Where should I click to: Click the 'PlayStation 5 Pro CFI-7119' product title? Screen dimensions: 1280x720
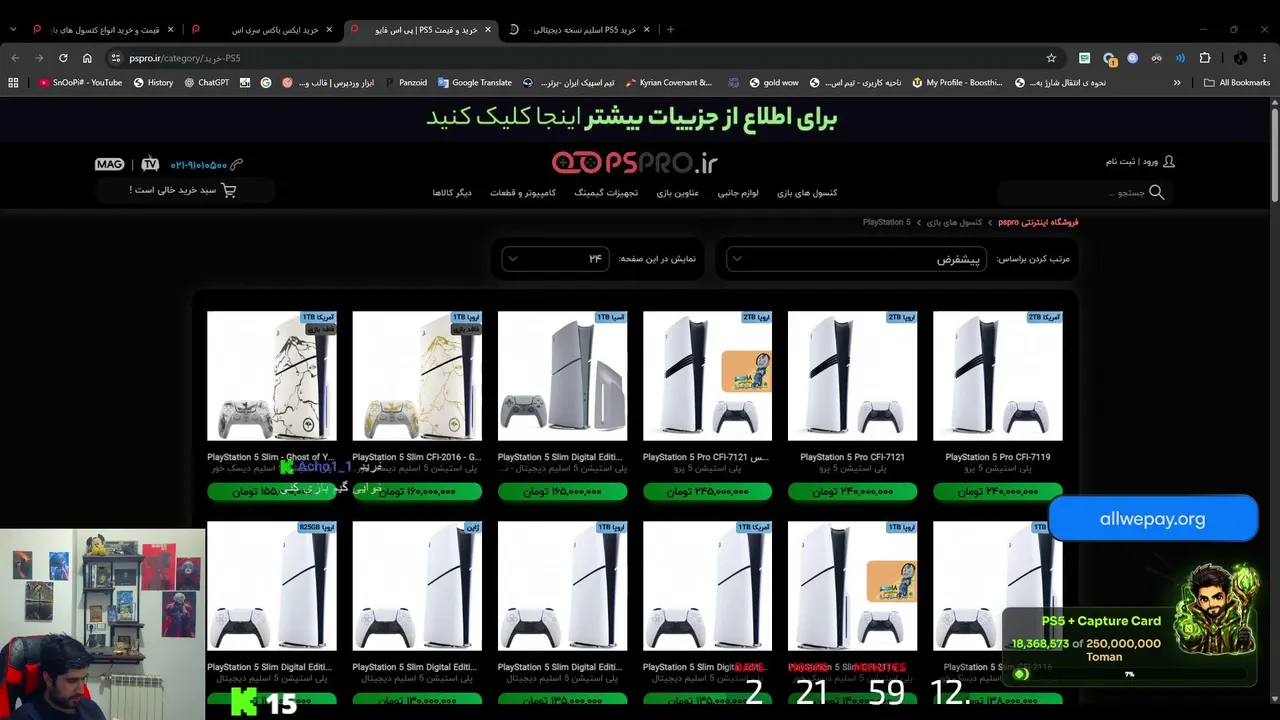click(998, 457)
